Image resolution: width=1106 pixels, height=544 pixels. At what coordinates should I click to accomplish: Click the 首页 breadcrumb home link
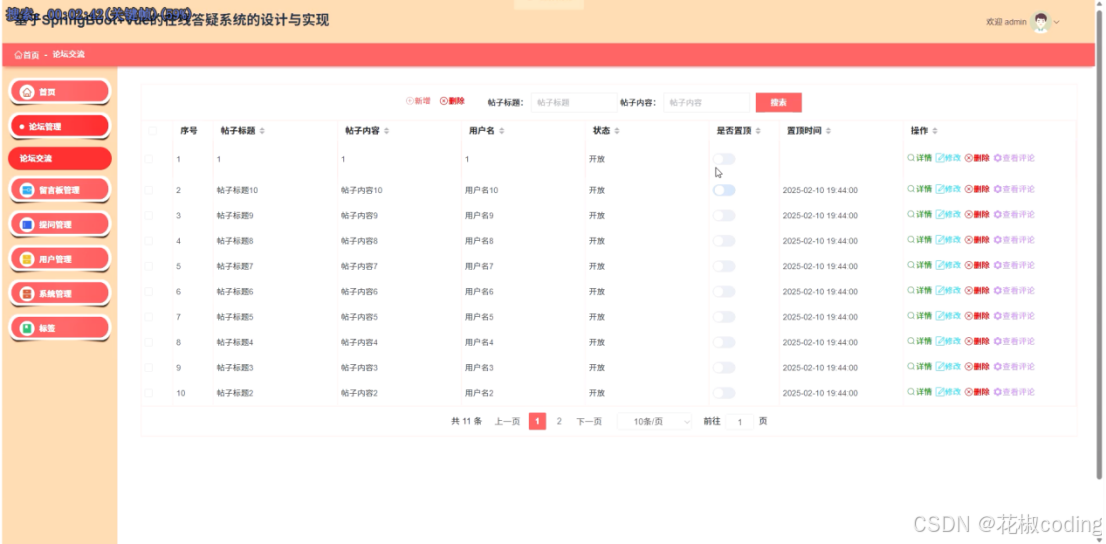tap(27, 54)
